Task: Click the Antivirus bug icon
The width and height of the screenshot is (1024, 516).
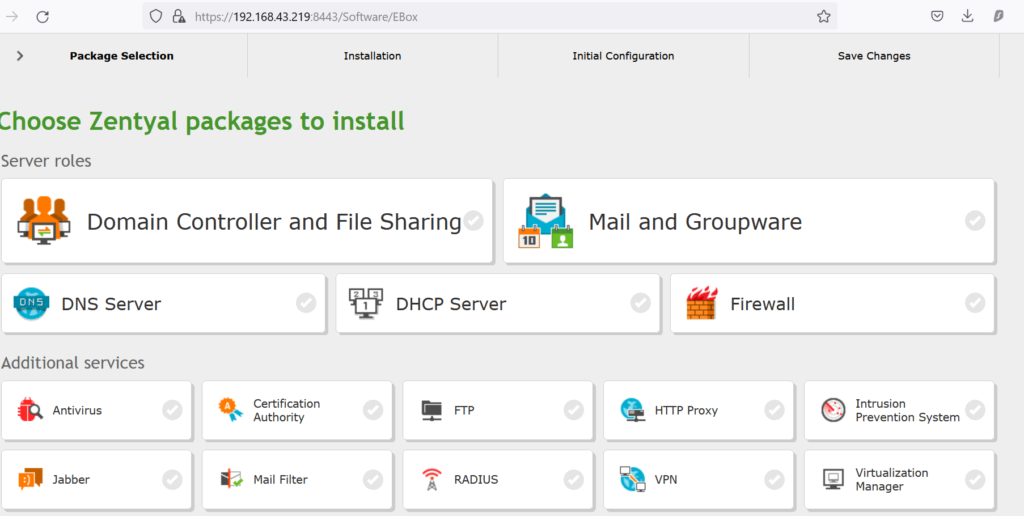Action: pos(31,410)
